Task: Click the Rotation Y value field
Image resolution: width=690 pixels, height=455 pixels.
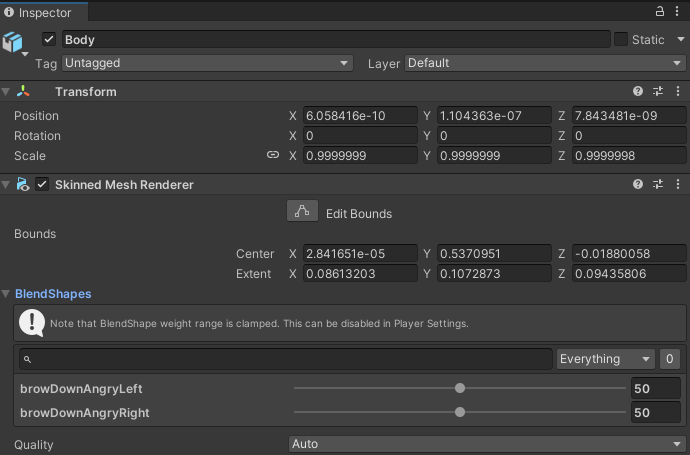Action: click(x=494, y=136)
